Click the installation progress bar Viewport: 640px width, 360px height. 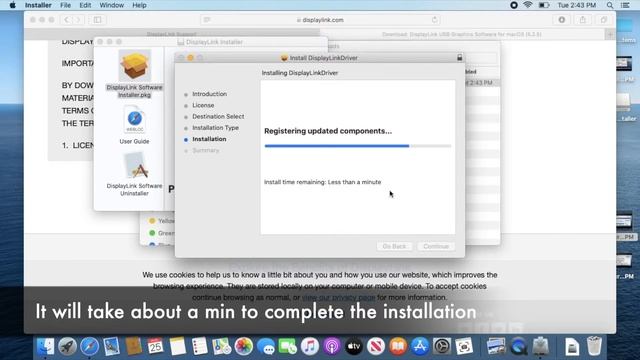pos(358,146)
